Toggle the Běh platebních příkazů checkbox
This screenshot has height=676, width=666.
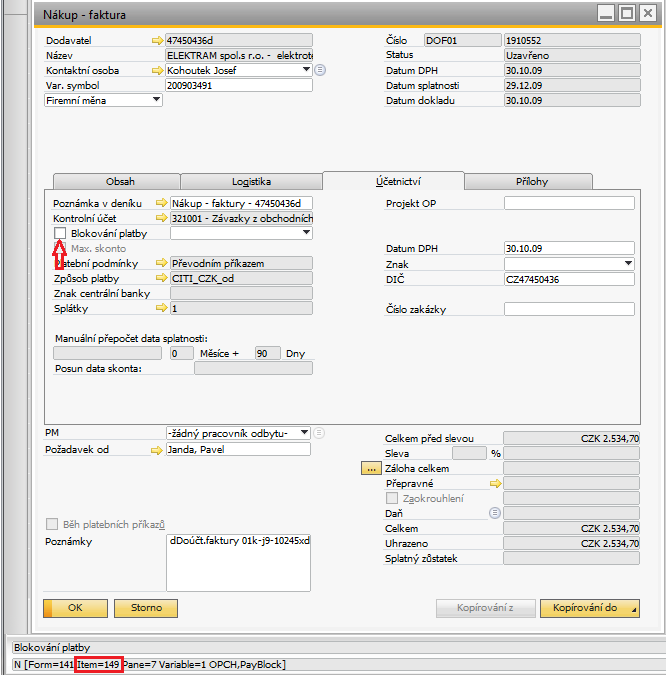52,524
